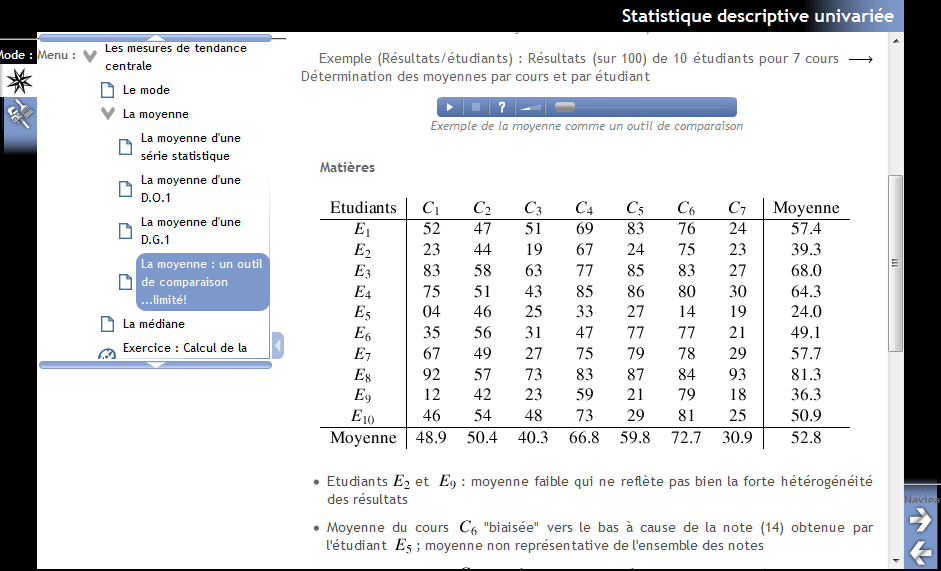The height and width of the screenshot is (571, 941).
Task: Click the Etudiants column header
Action: 363,208
